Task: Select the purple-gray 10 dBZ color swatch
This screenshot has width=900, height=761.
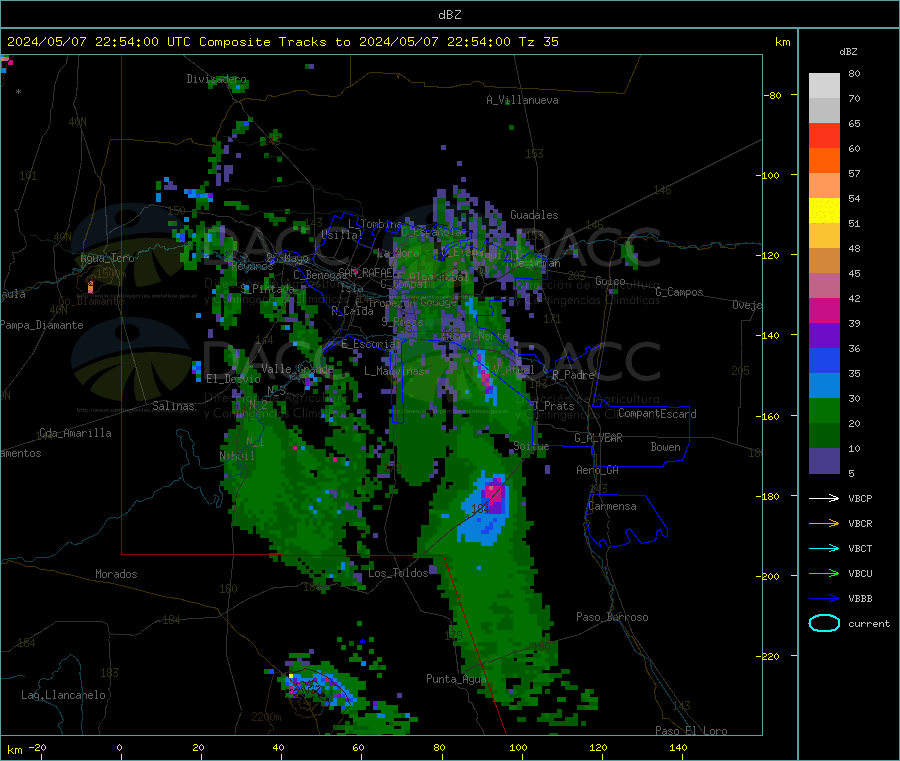Action: [824, 461]
